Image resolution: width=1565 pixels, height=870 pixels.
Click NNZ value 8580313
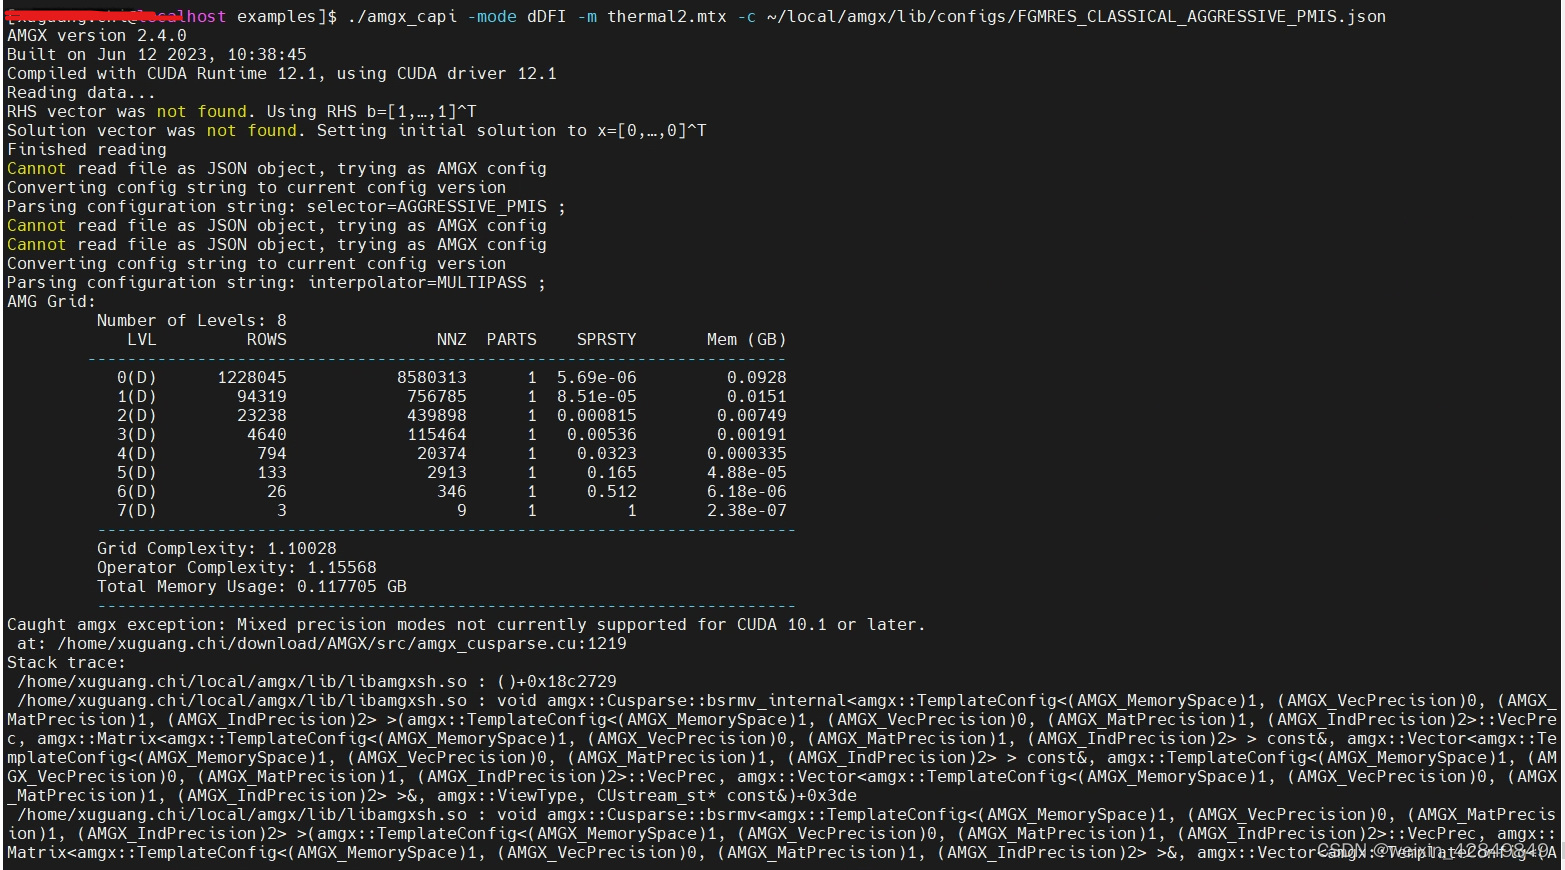click(x=432, y=378)
